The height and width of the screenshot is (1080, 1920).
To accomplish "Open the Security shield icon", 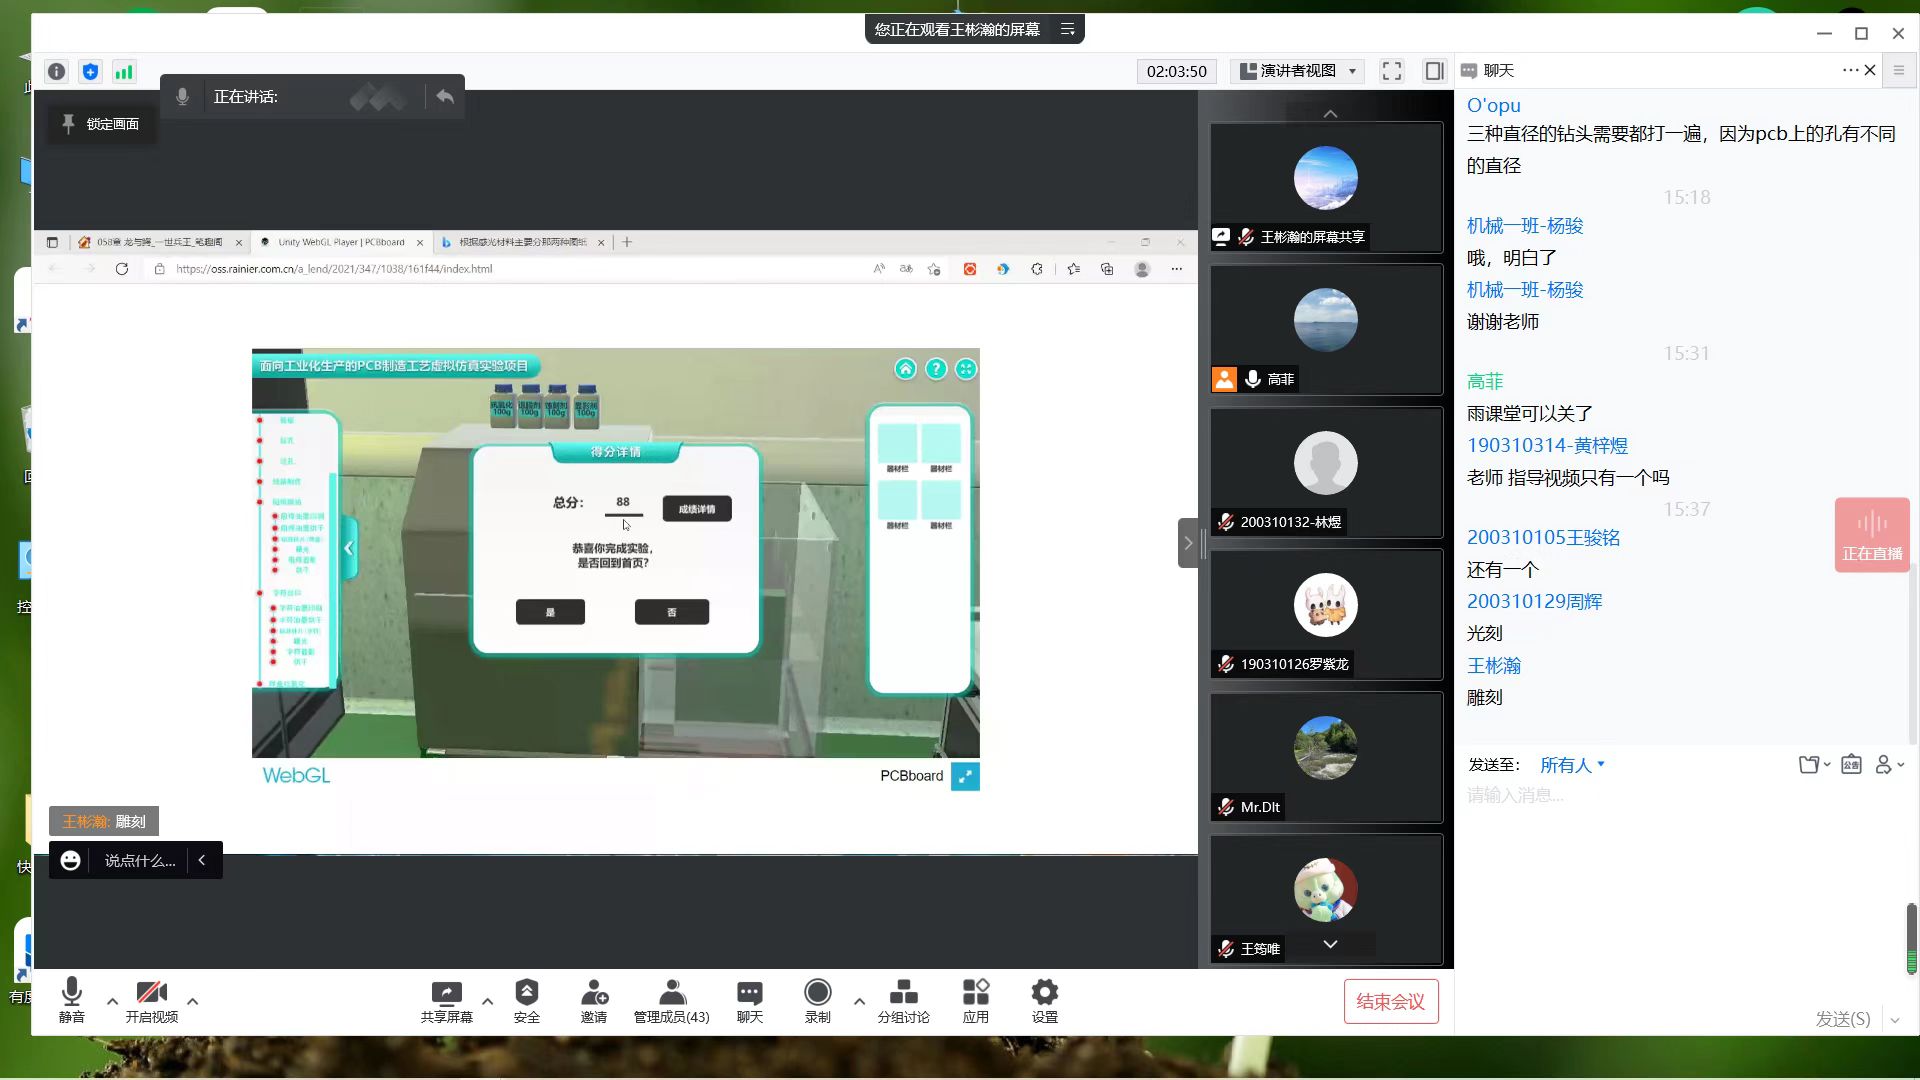I will click(526, 993).
